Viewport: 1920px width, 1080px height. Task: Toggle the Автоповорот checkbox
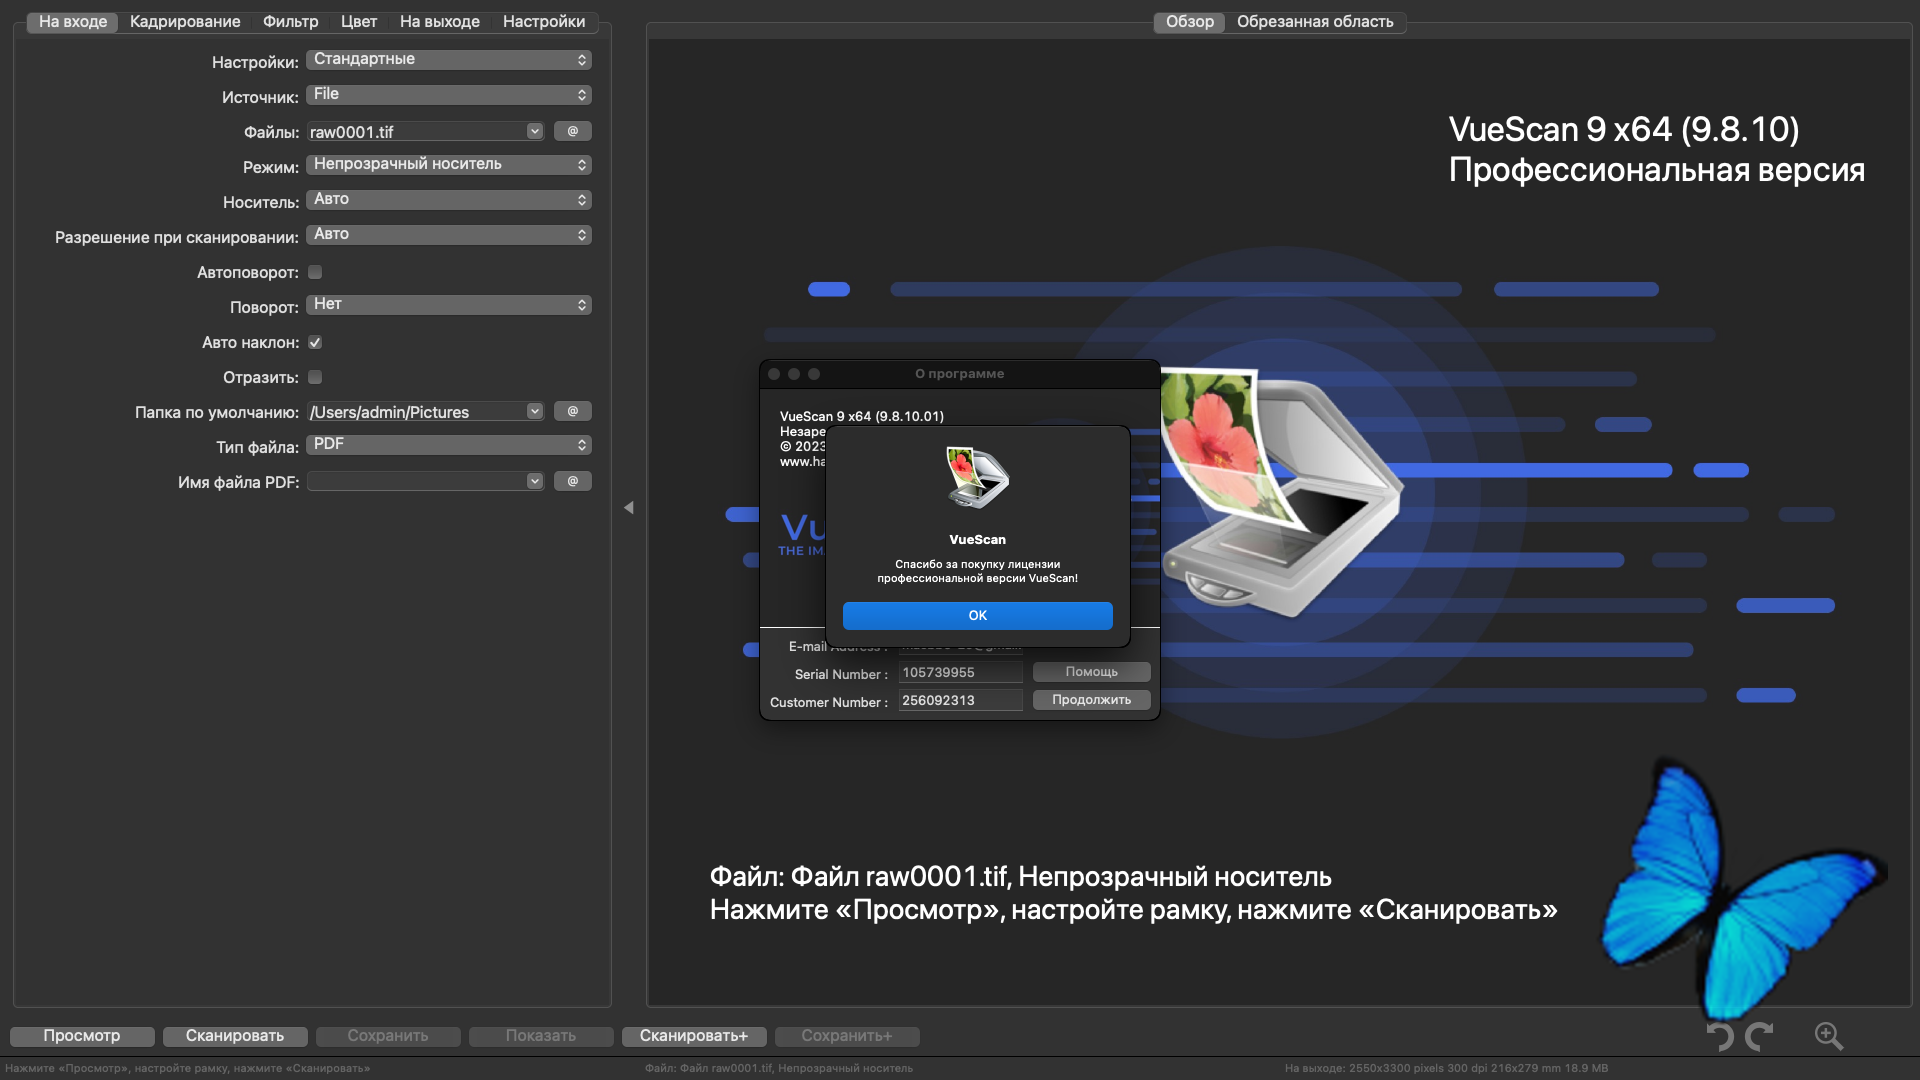[x=315, y=272]
